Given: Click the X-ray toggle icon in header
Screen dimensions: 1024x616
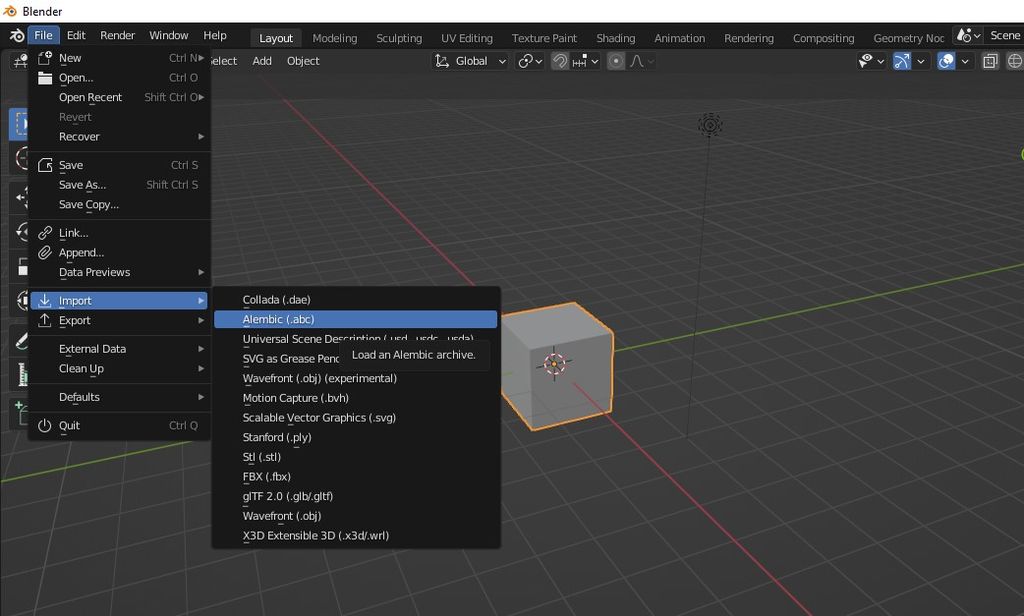Looking at the screenshot, I should (990, 61).
